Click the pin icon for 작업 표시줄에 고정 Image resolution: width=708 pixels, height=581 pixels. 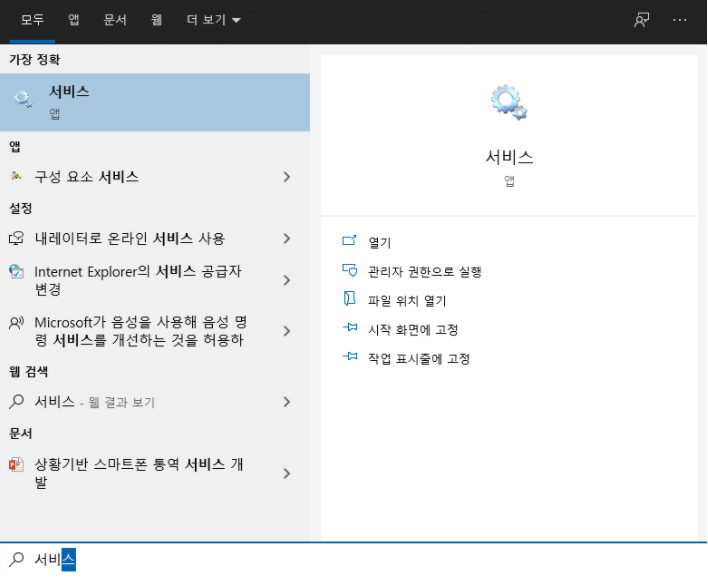[350, 356]
